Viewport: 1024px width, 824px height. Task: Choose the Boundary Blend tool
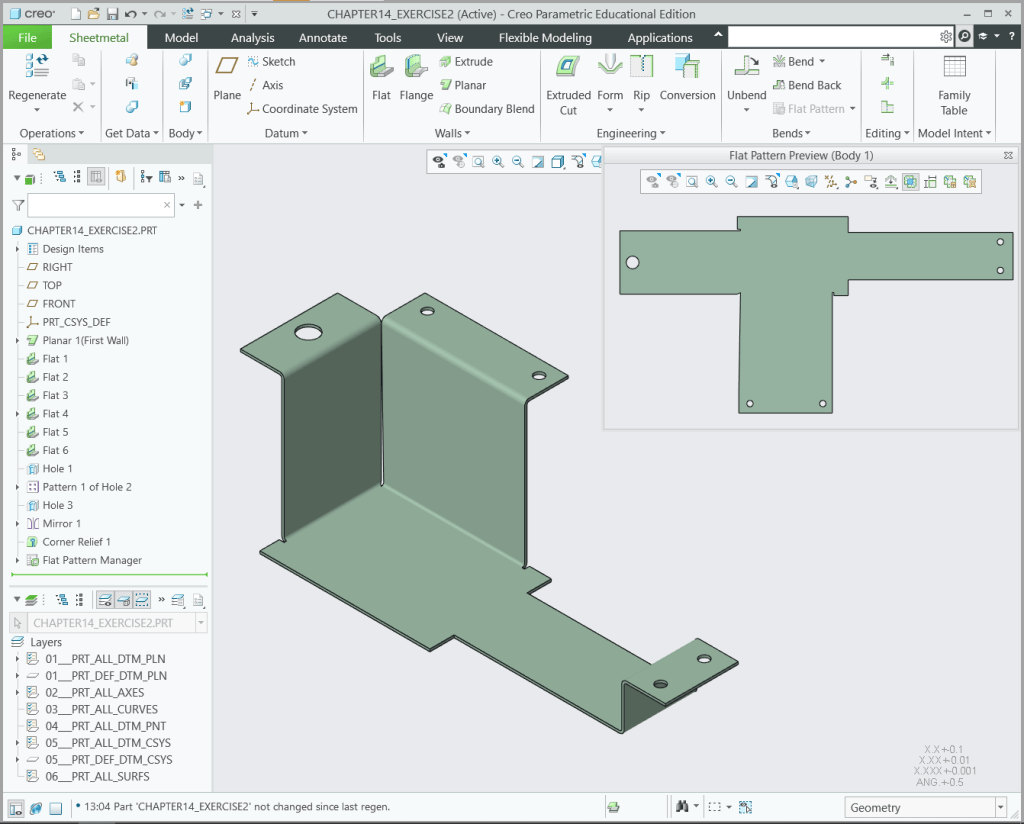click(487, 108)
